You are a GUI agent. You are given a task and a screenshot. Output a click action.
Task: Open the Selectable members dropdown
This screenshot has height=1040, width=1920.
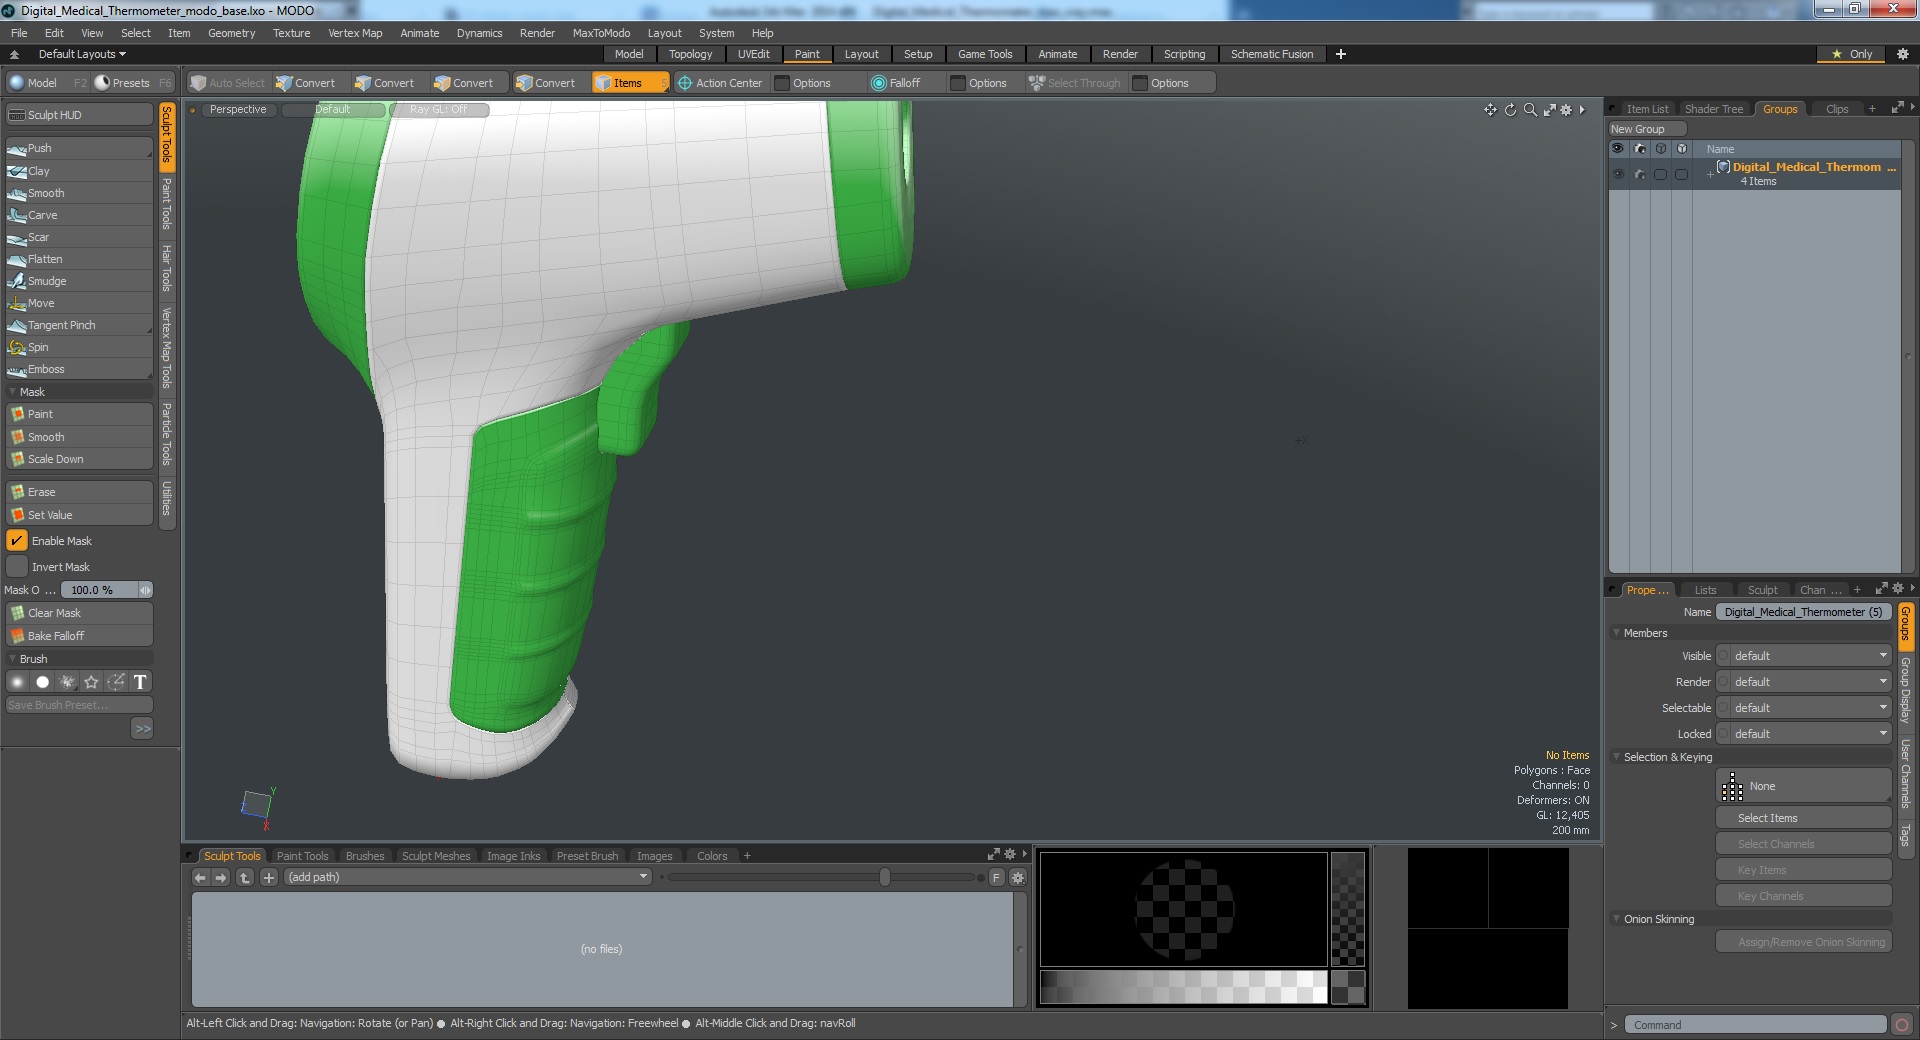[x=1804, y=708]
